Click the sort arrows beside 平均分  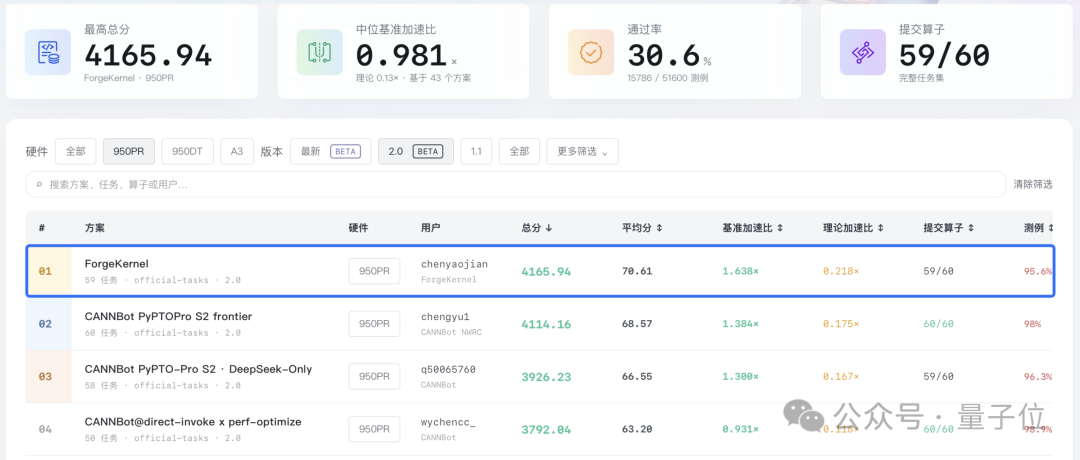659,228
